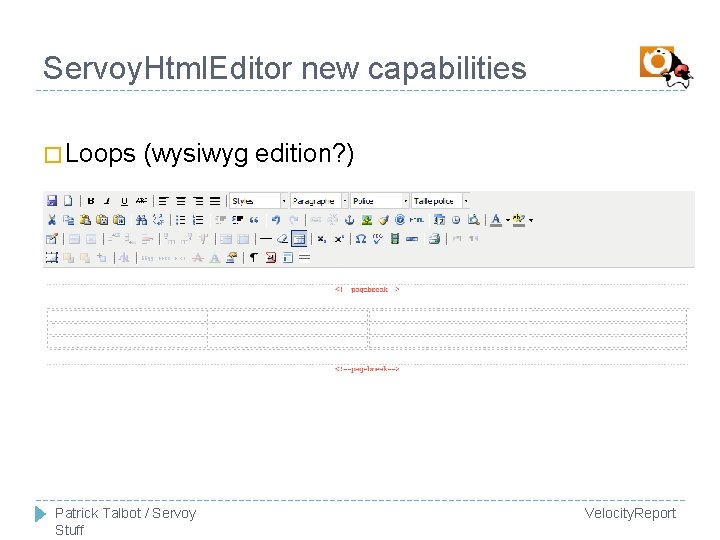Click the Help question-mark icon
This screenshot has height=540, width=720.
(400, 220)
